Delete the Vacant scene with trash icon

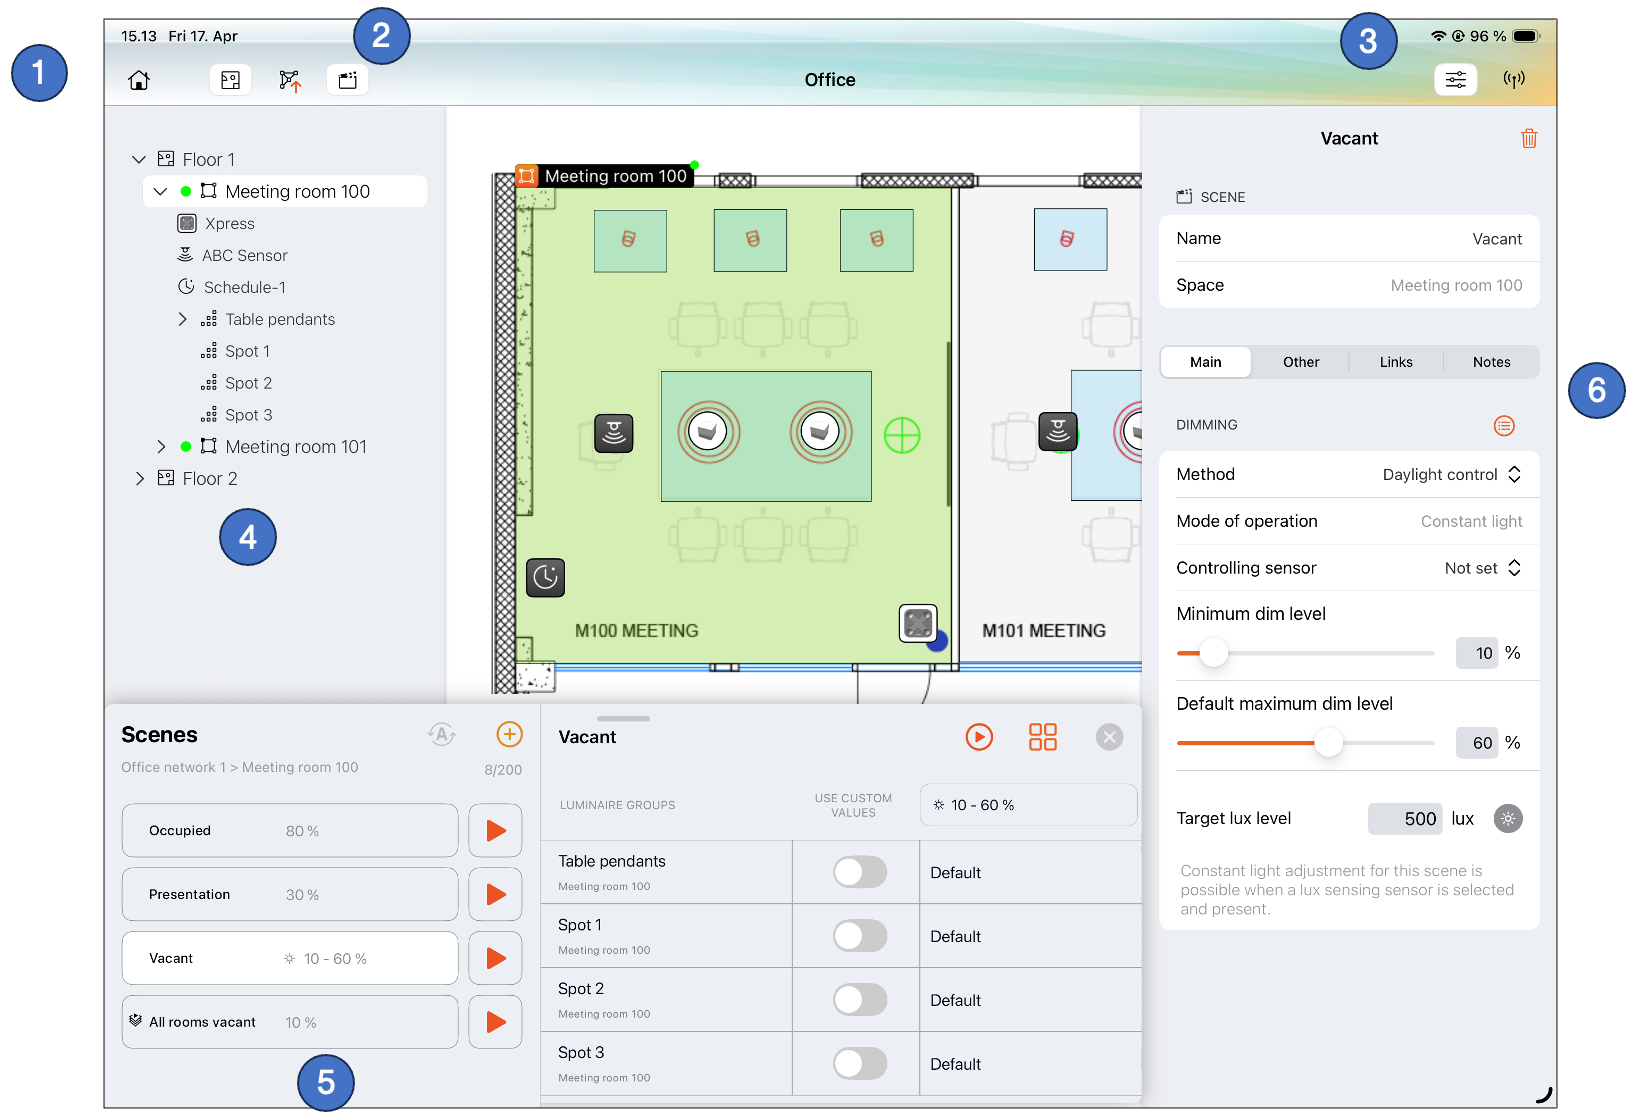click(1529, 138)
